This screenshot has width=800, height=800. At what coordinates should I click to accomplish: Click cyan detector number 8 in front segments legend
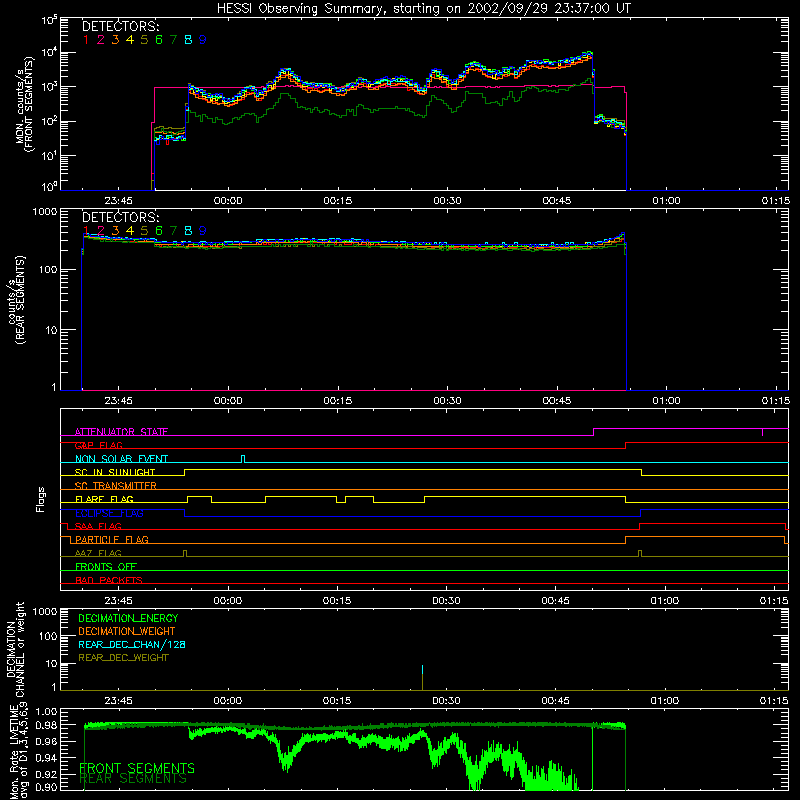pyautogui.click(x=188, y=40)
